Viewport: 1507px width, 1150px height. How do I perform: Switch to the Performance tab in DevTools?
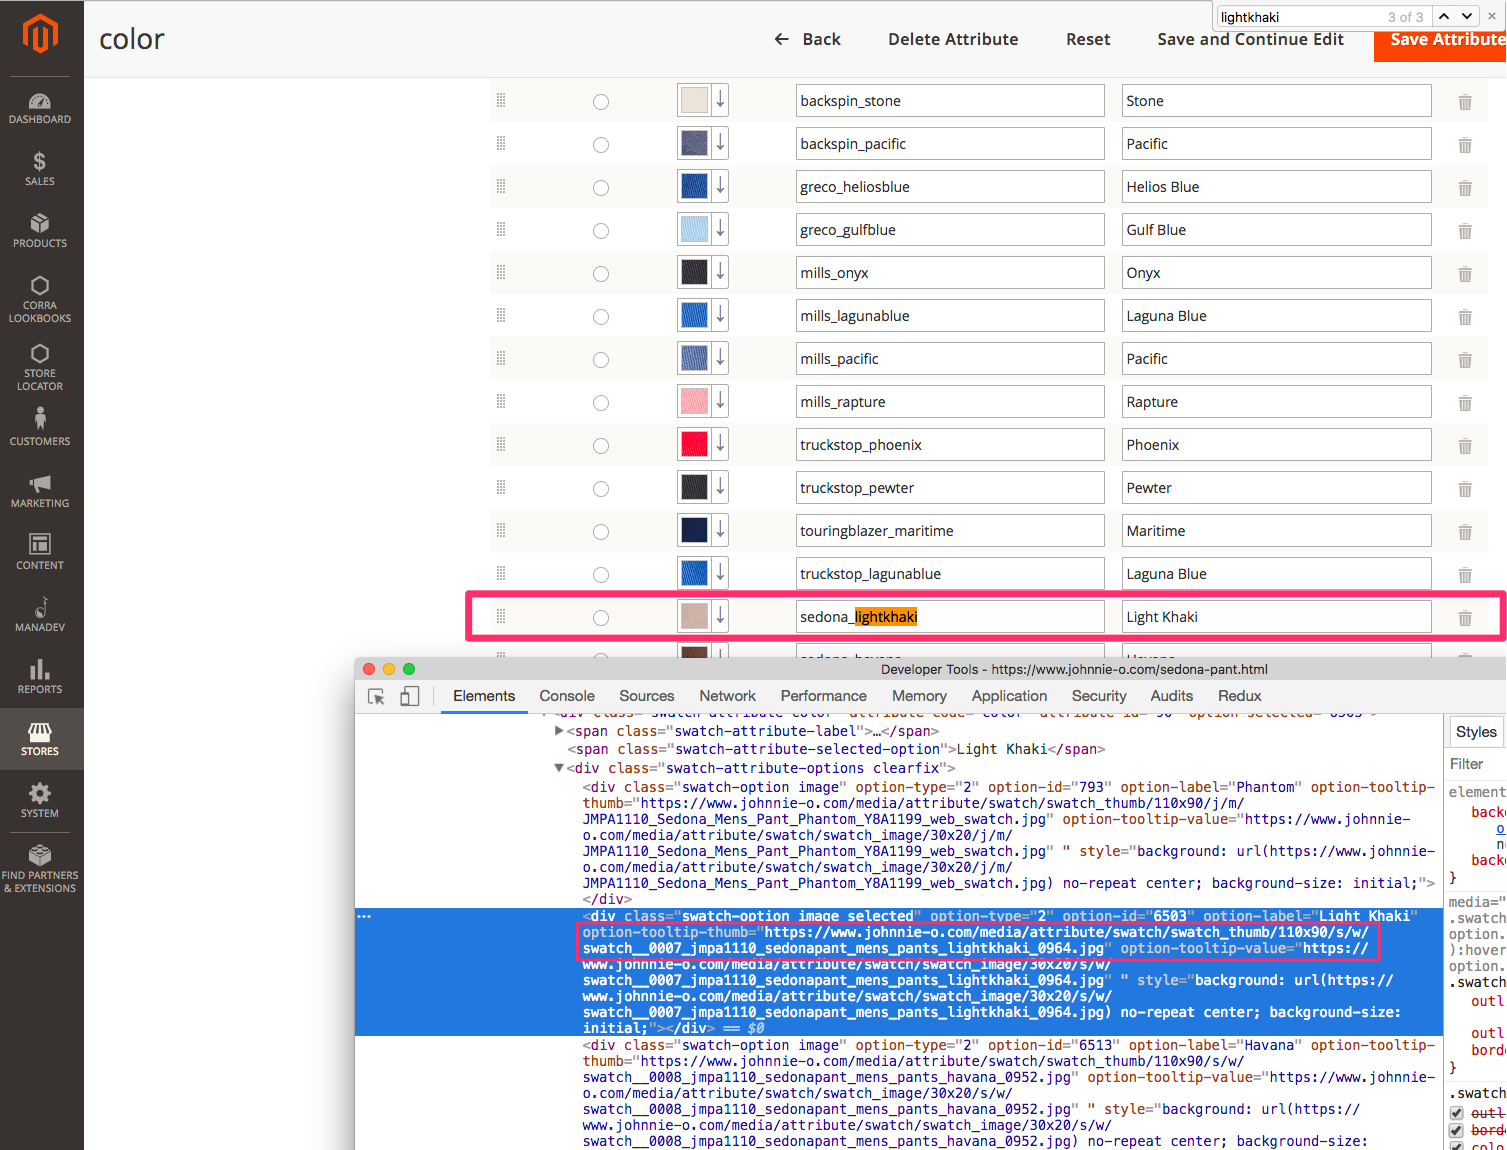pyautogui.click(x=824, y=696)
